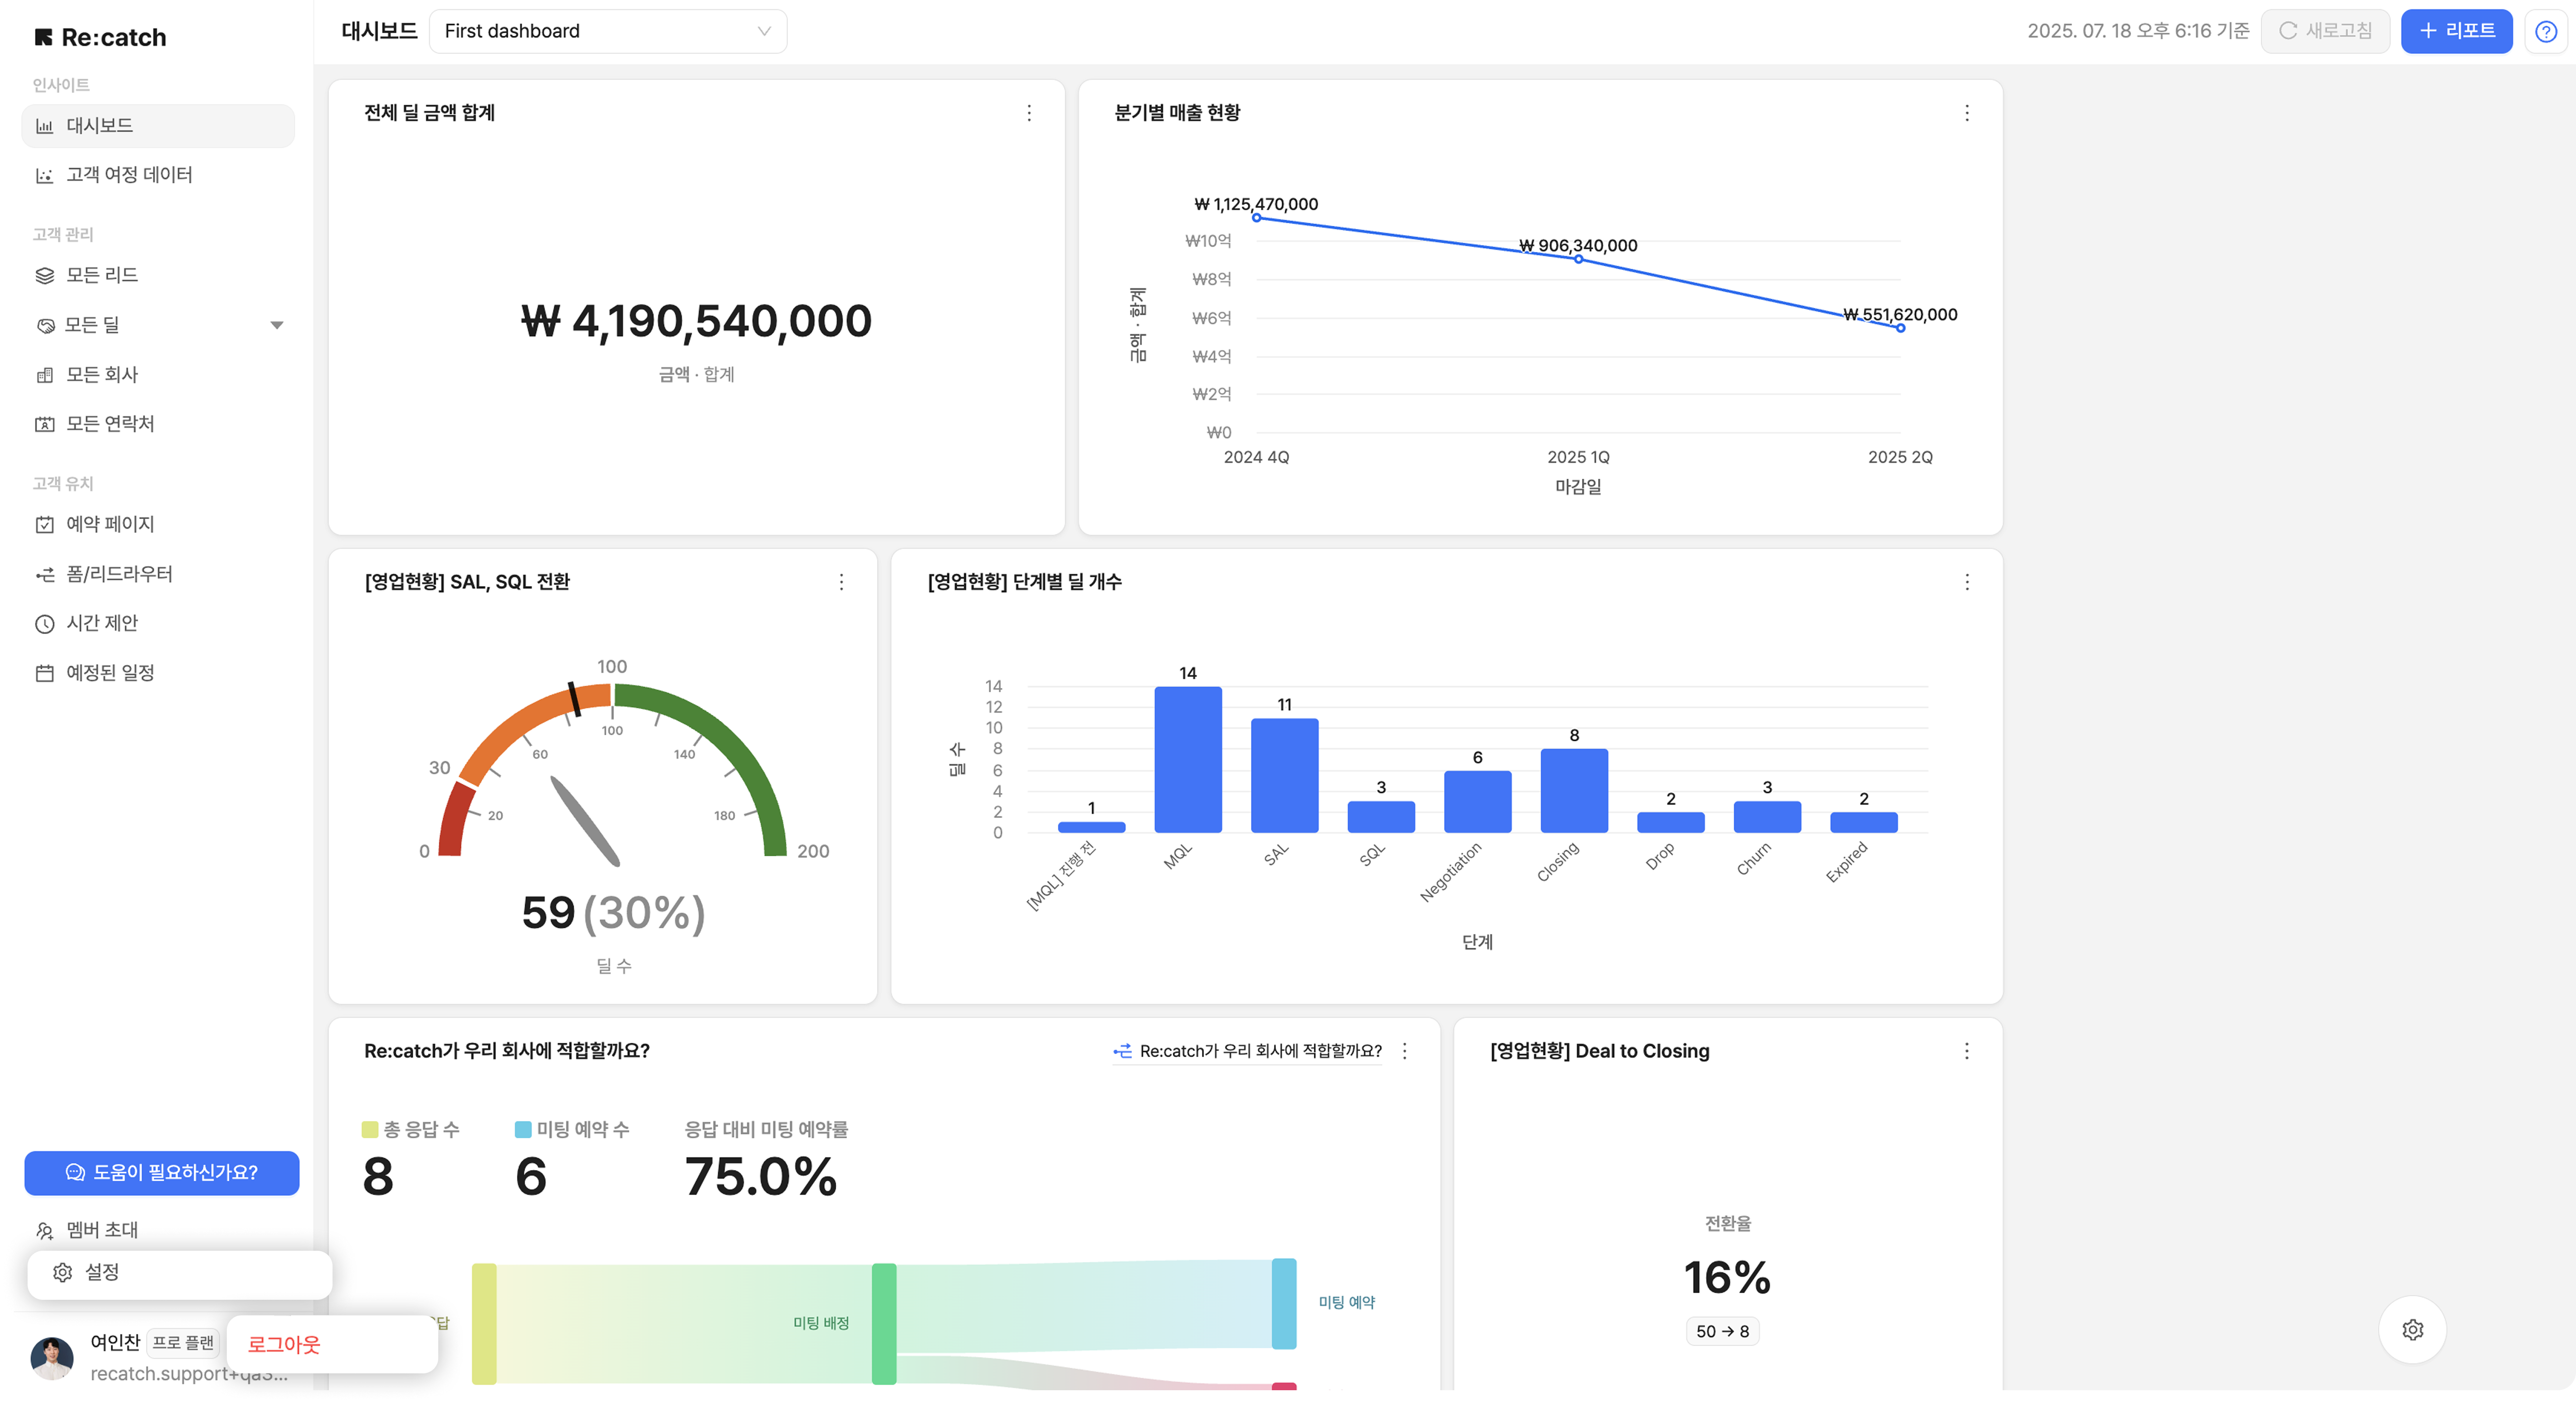
Task: Open the 대시보드 sidebar item
Action: point(158,125)
